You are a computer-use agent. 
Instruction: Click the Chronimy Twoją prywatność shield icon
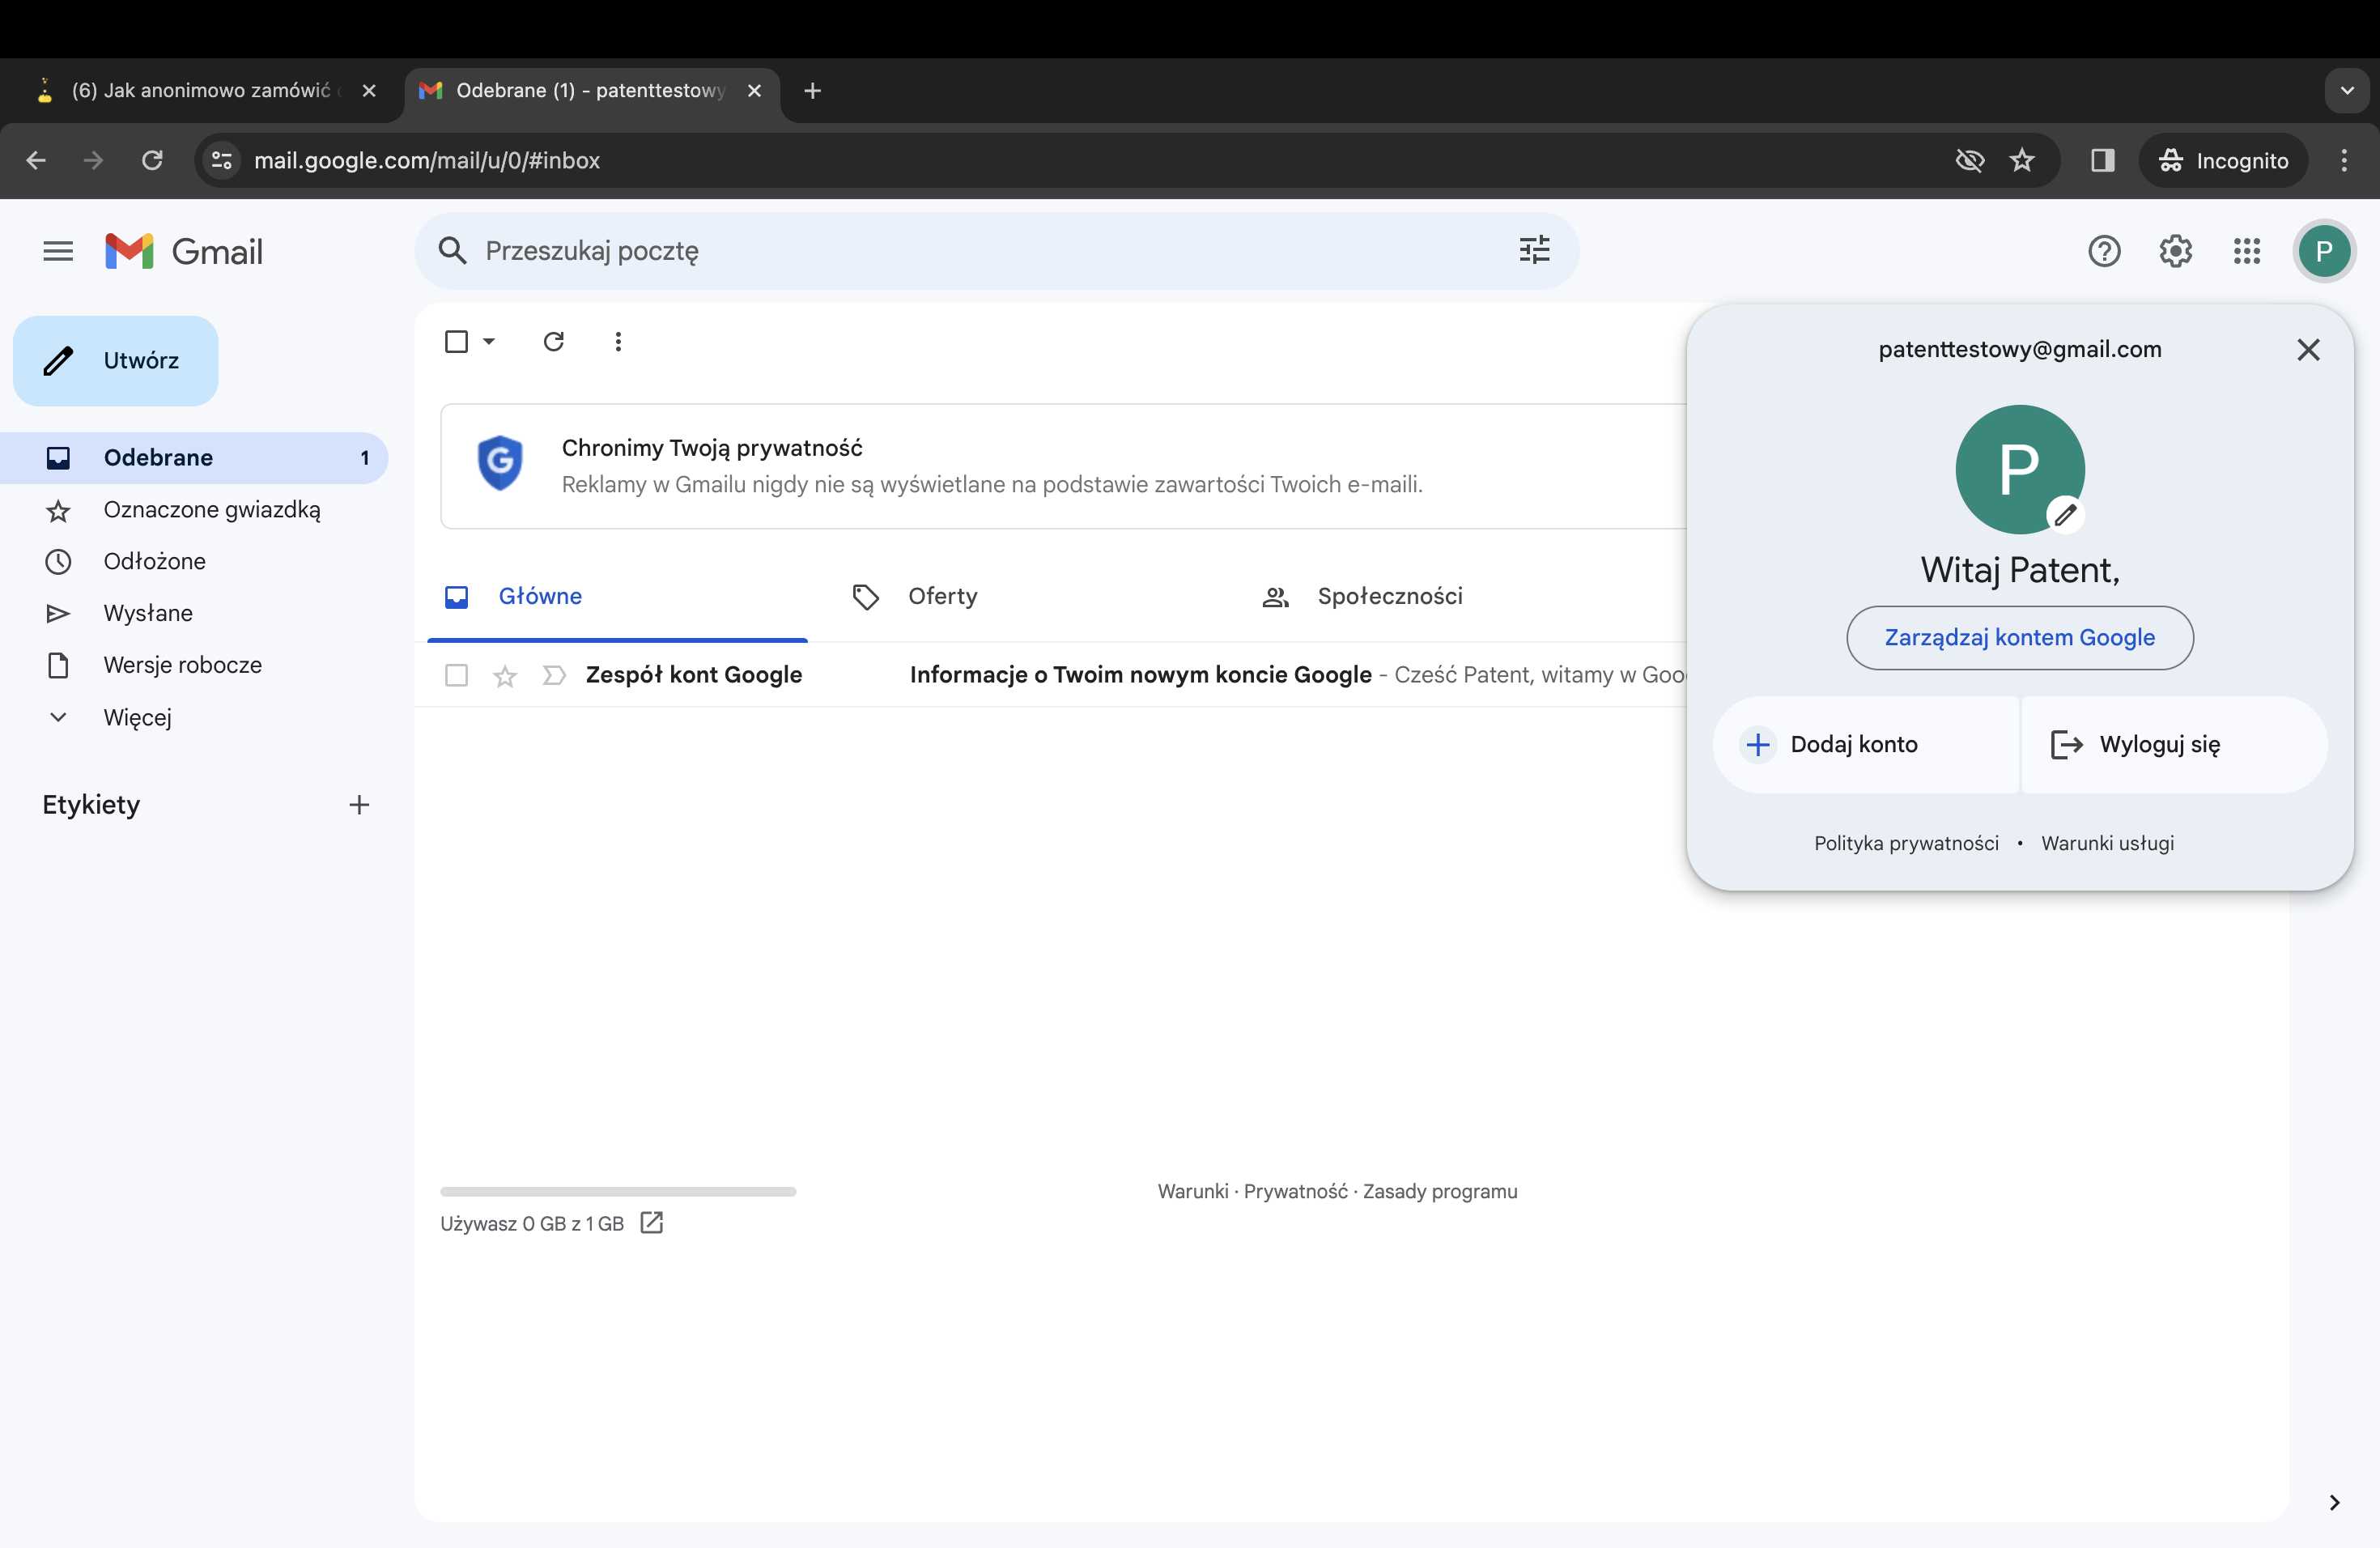pyautogui.click(x=500, y=464)
